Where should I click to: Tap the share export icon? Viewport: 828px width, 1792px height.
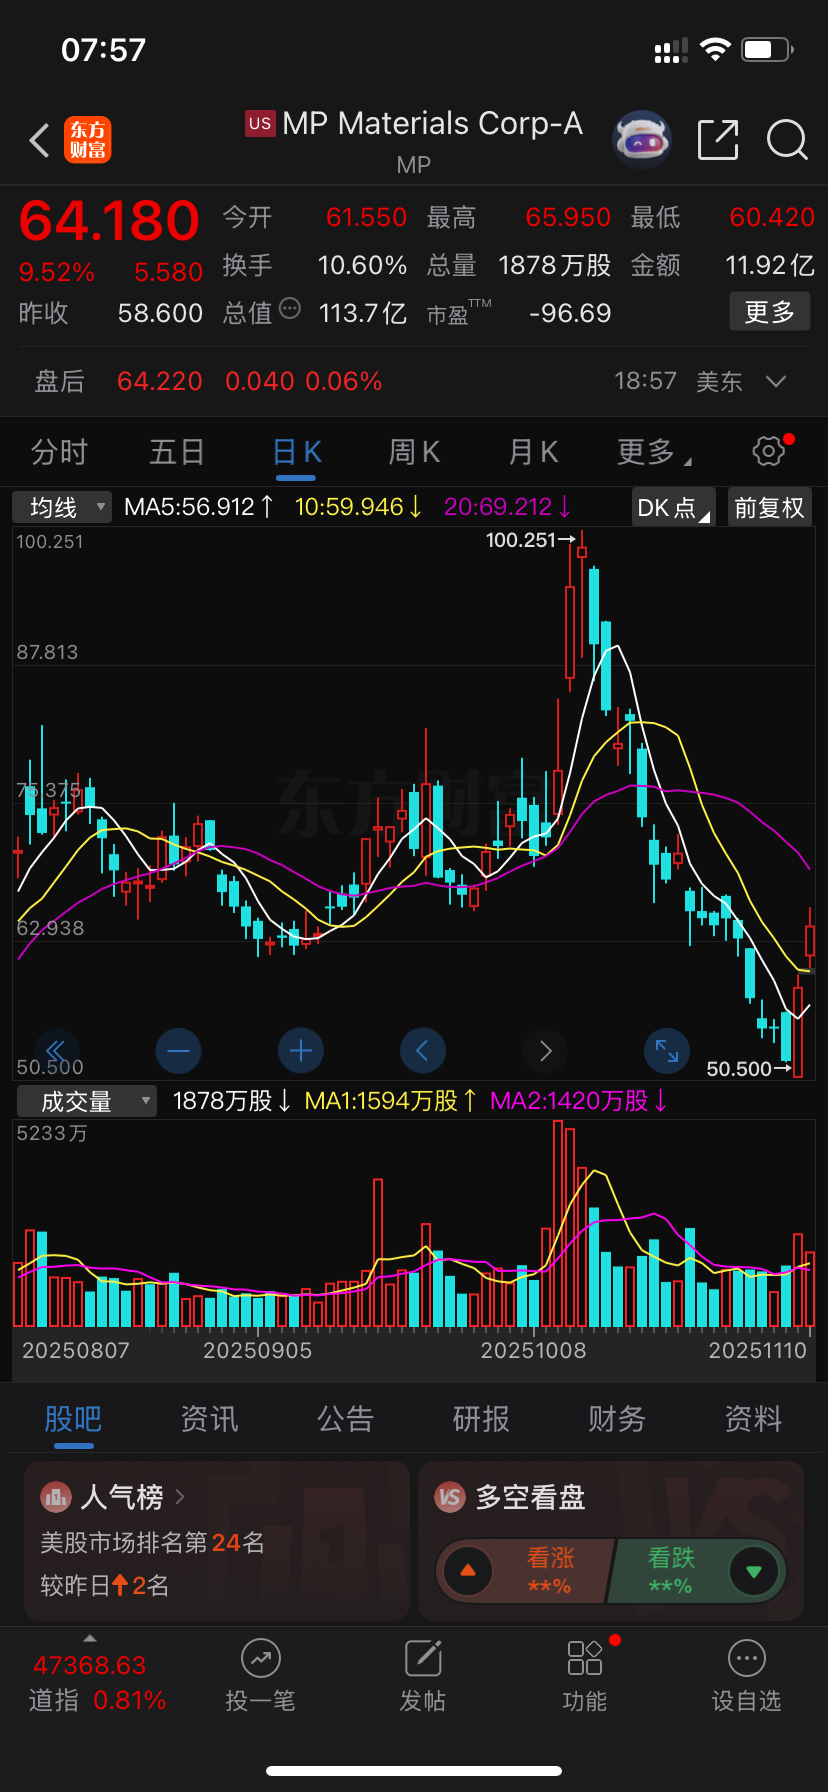(718, 140)
